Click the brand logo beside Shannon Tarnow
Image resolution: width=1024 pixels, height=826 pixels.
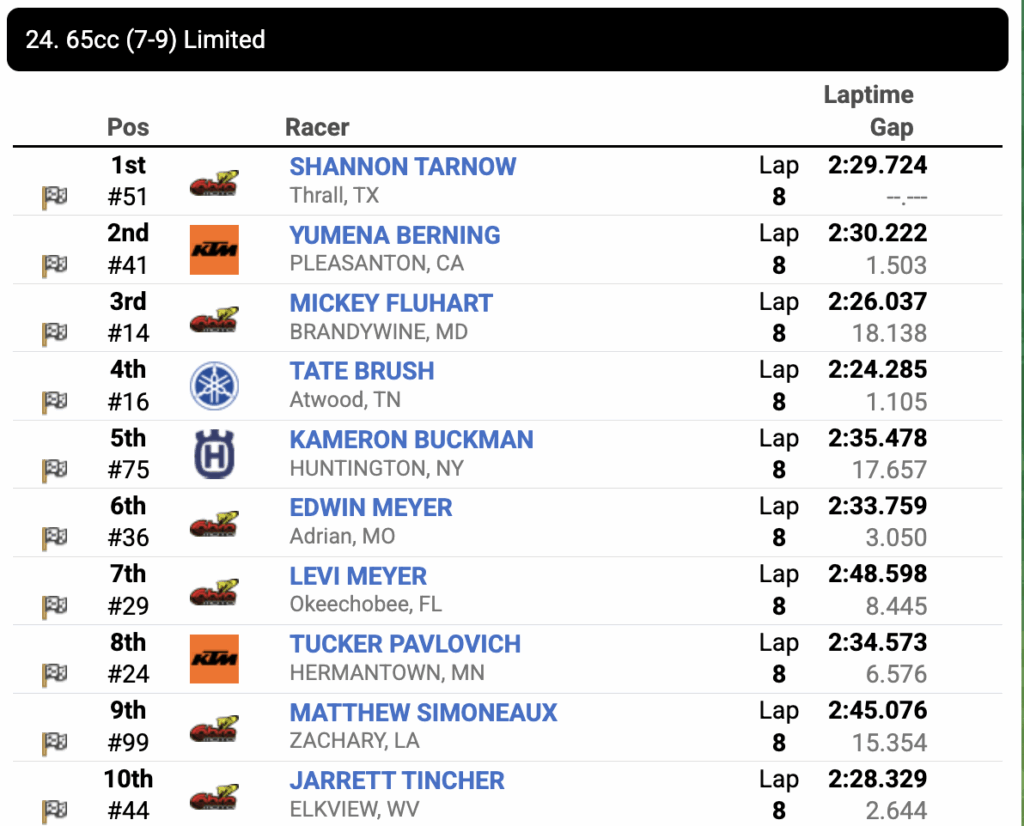214,182
